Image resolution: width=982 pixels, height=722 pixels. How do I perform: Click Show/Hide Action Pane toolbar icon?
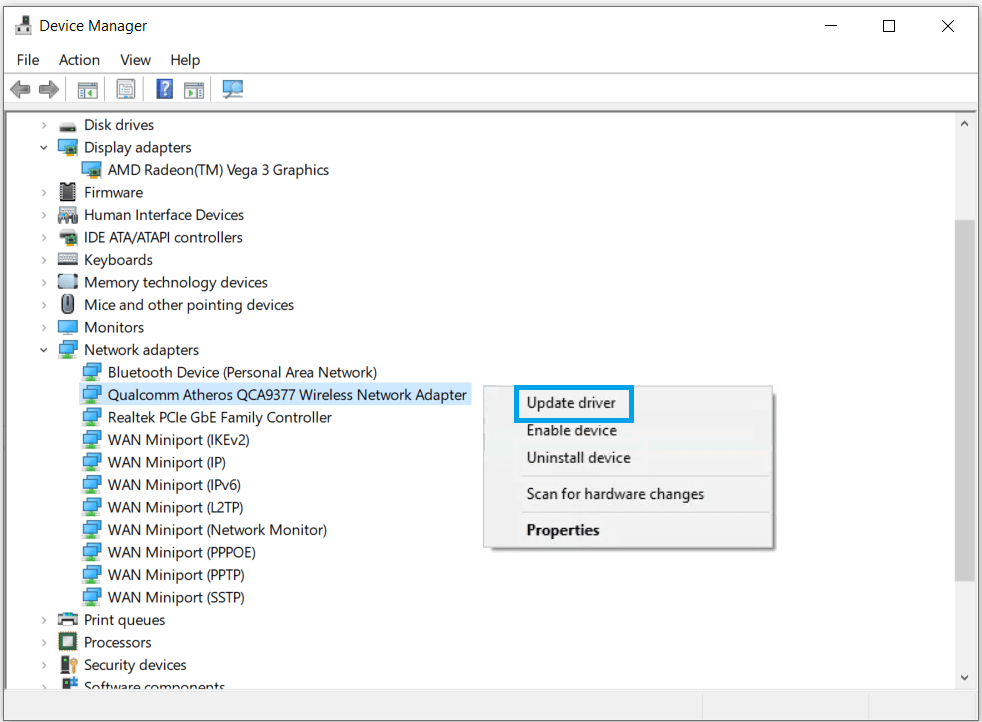click(x=194, y=90)
